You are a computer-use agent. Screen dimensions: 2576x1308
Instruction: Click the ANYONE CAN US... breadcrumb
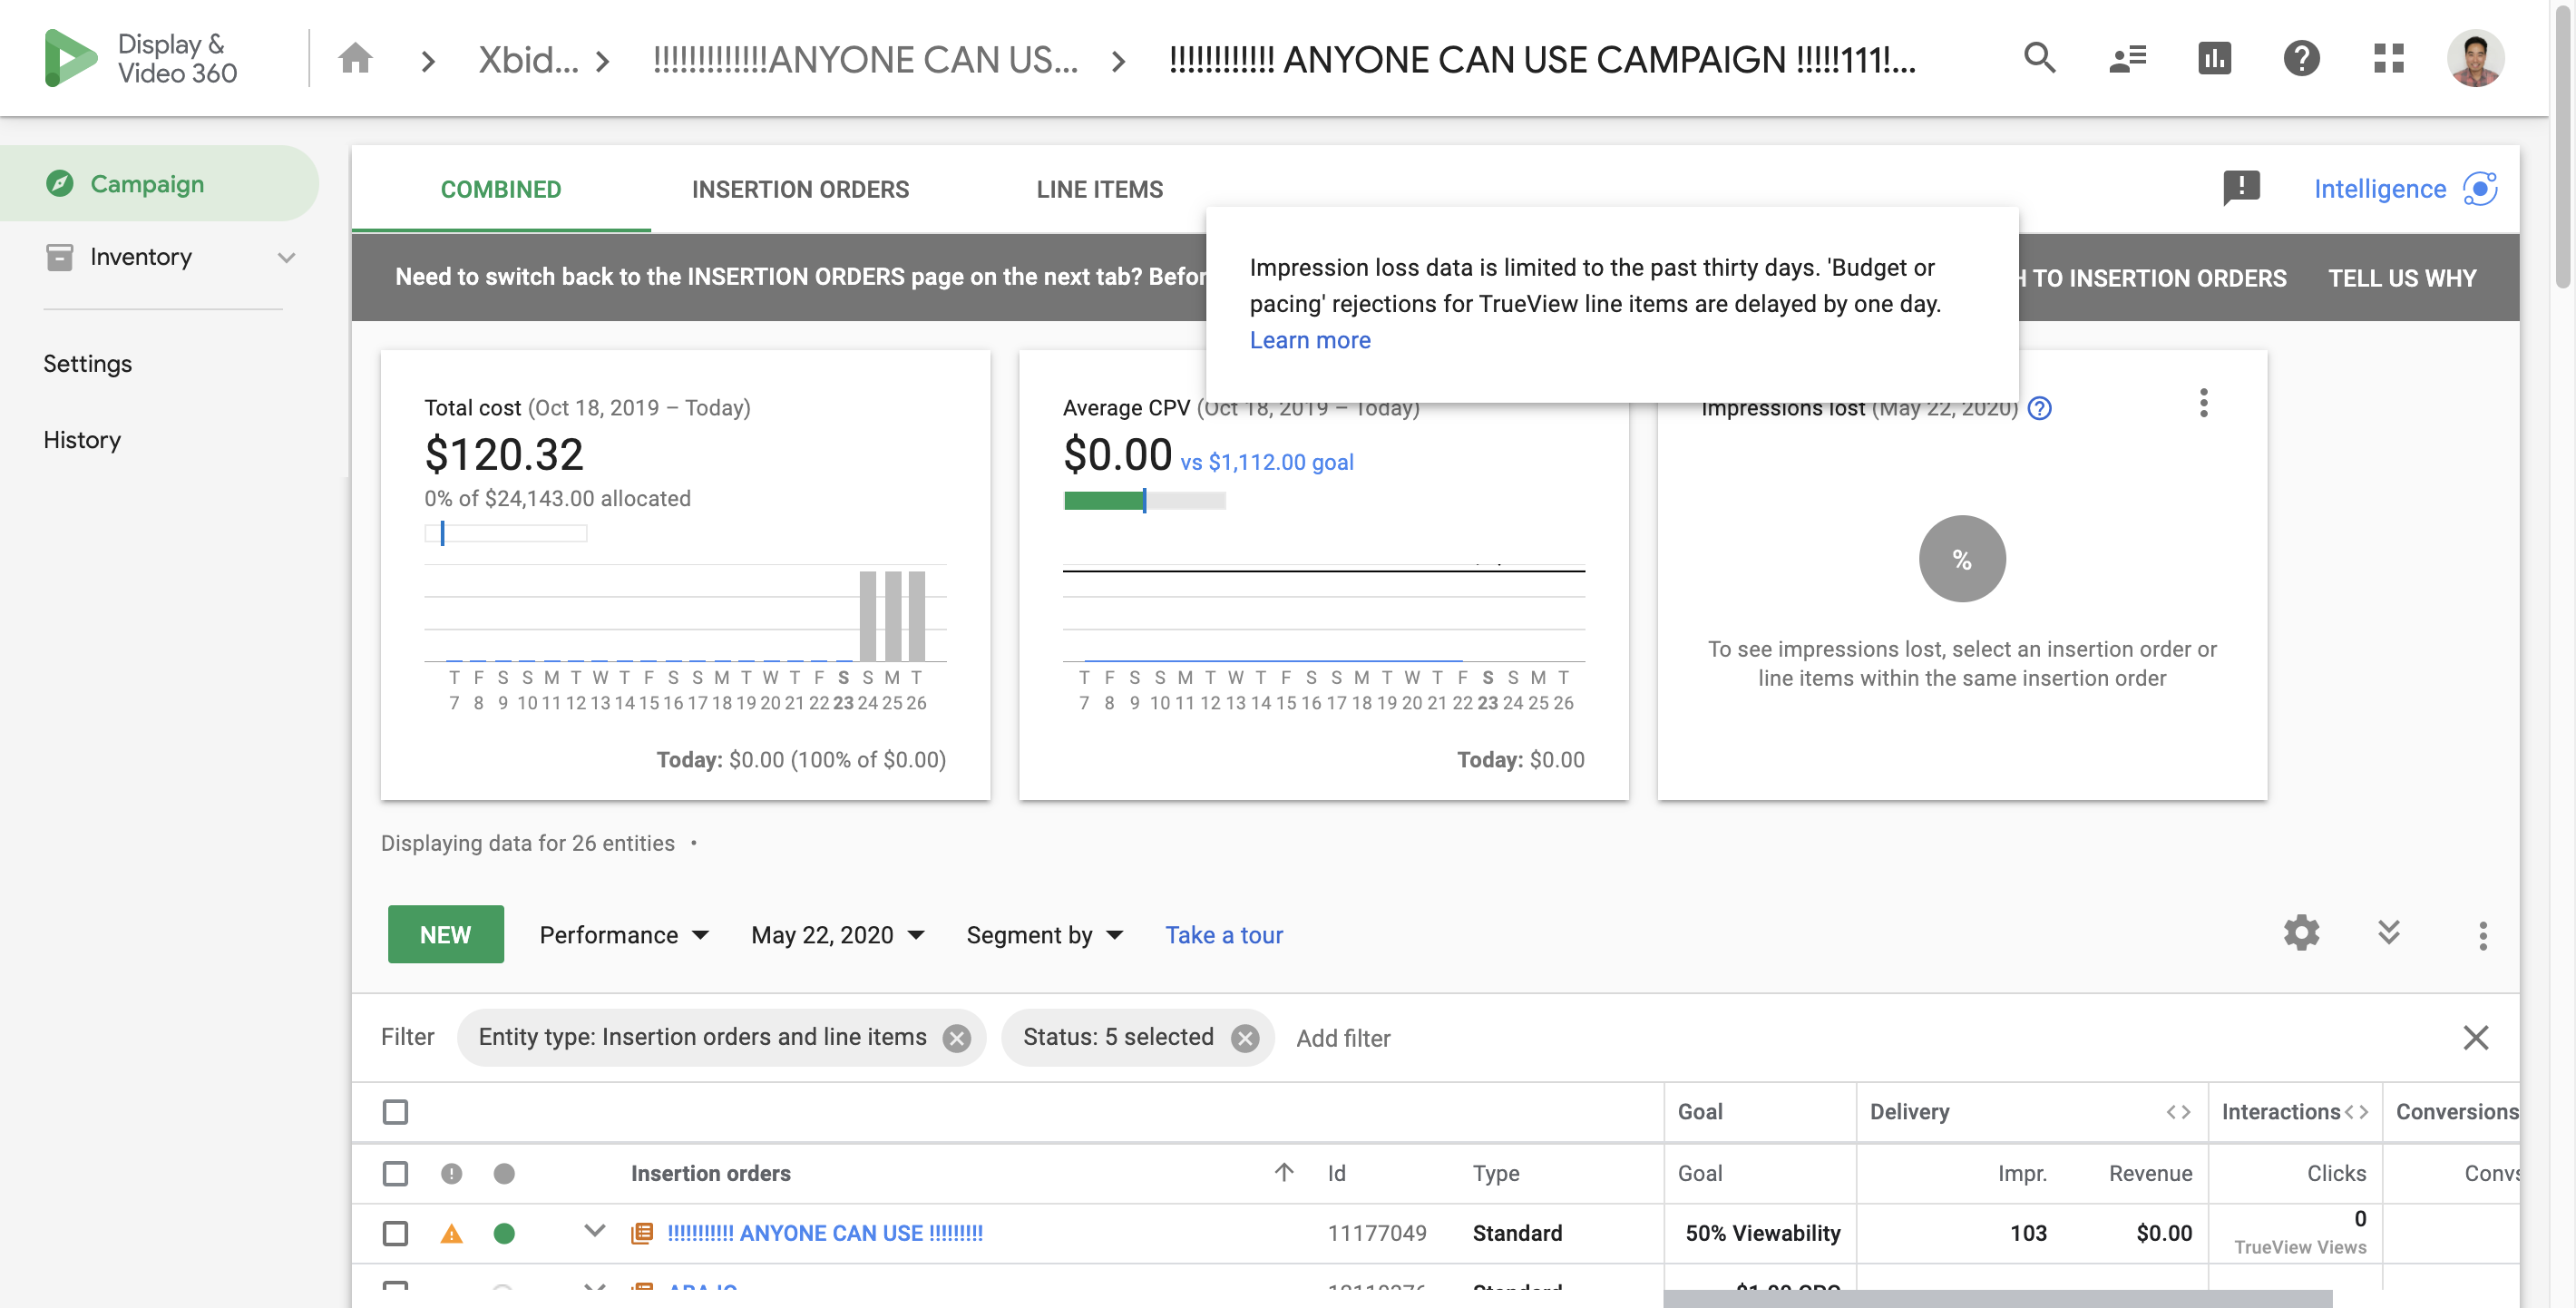coord(865,59)
